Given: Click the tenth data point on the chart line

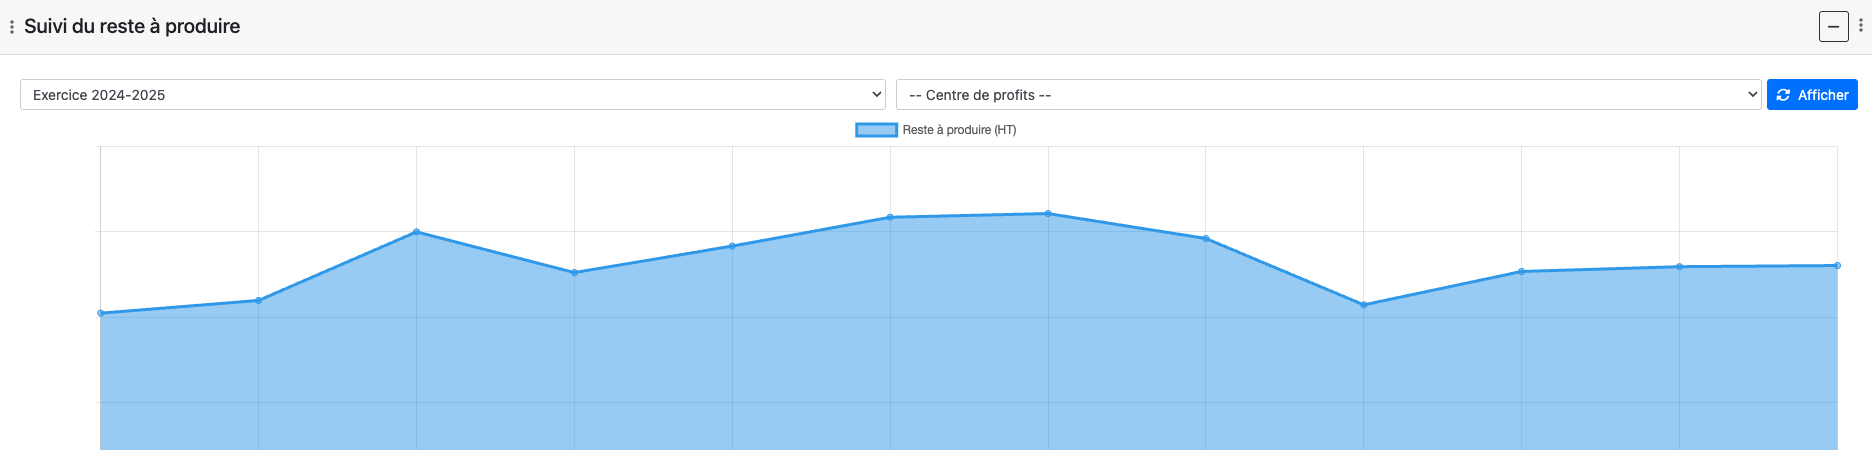Looking at the screenshot, I should pyautogui.click(x=1521, y=271).
